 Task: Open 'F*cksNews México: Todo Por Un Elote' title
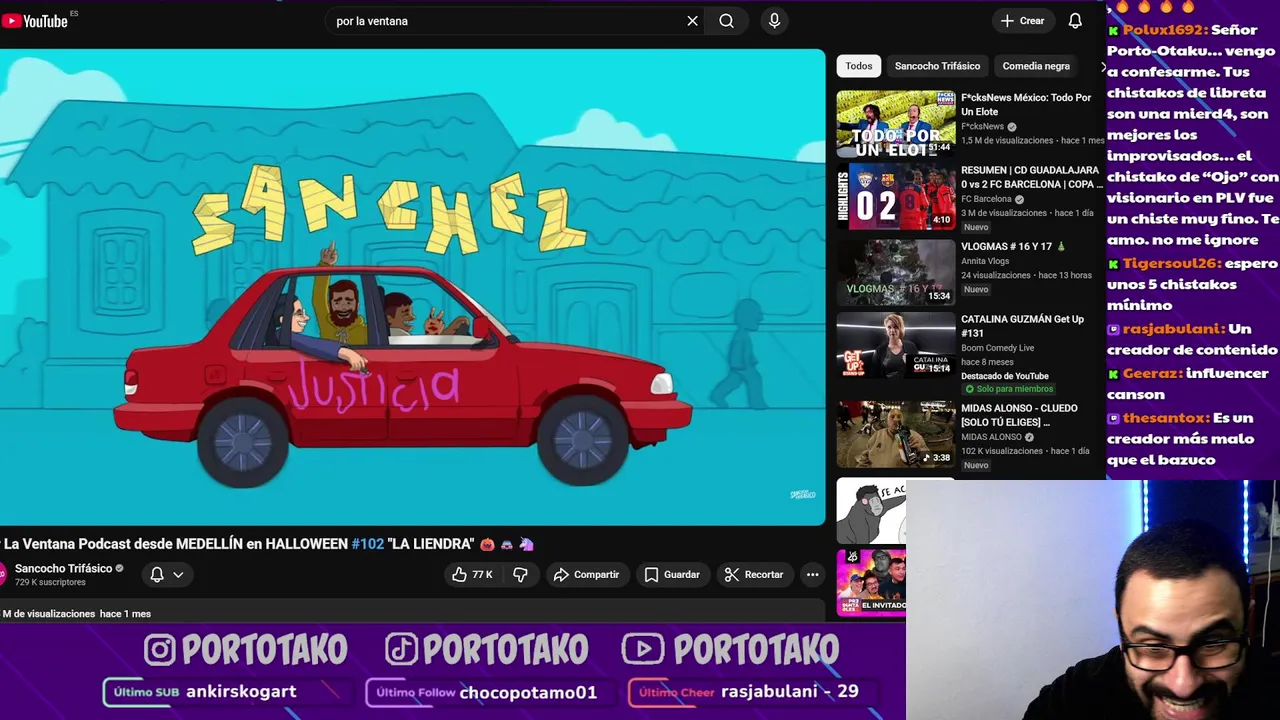tap(1026, 105)
